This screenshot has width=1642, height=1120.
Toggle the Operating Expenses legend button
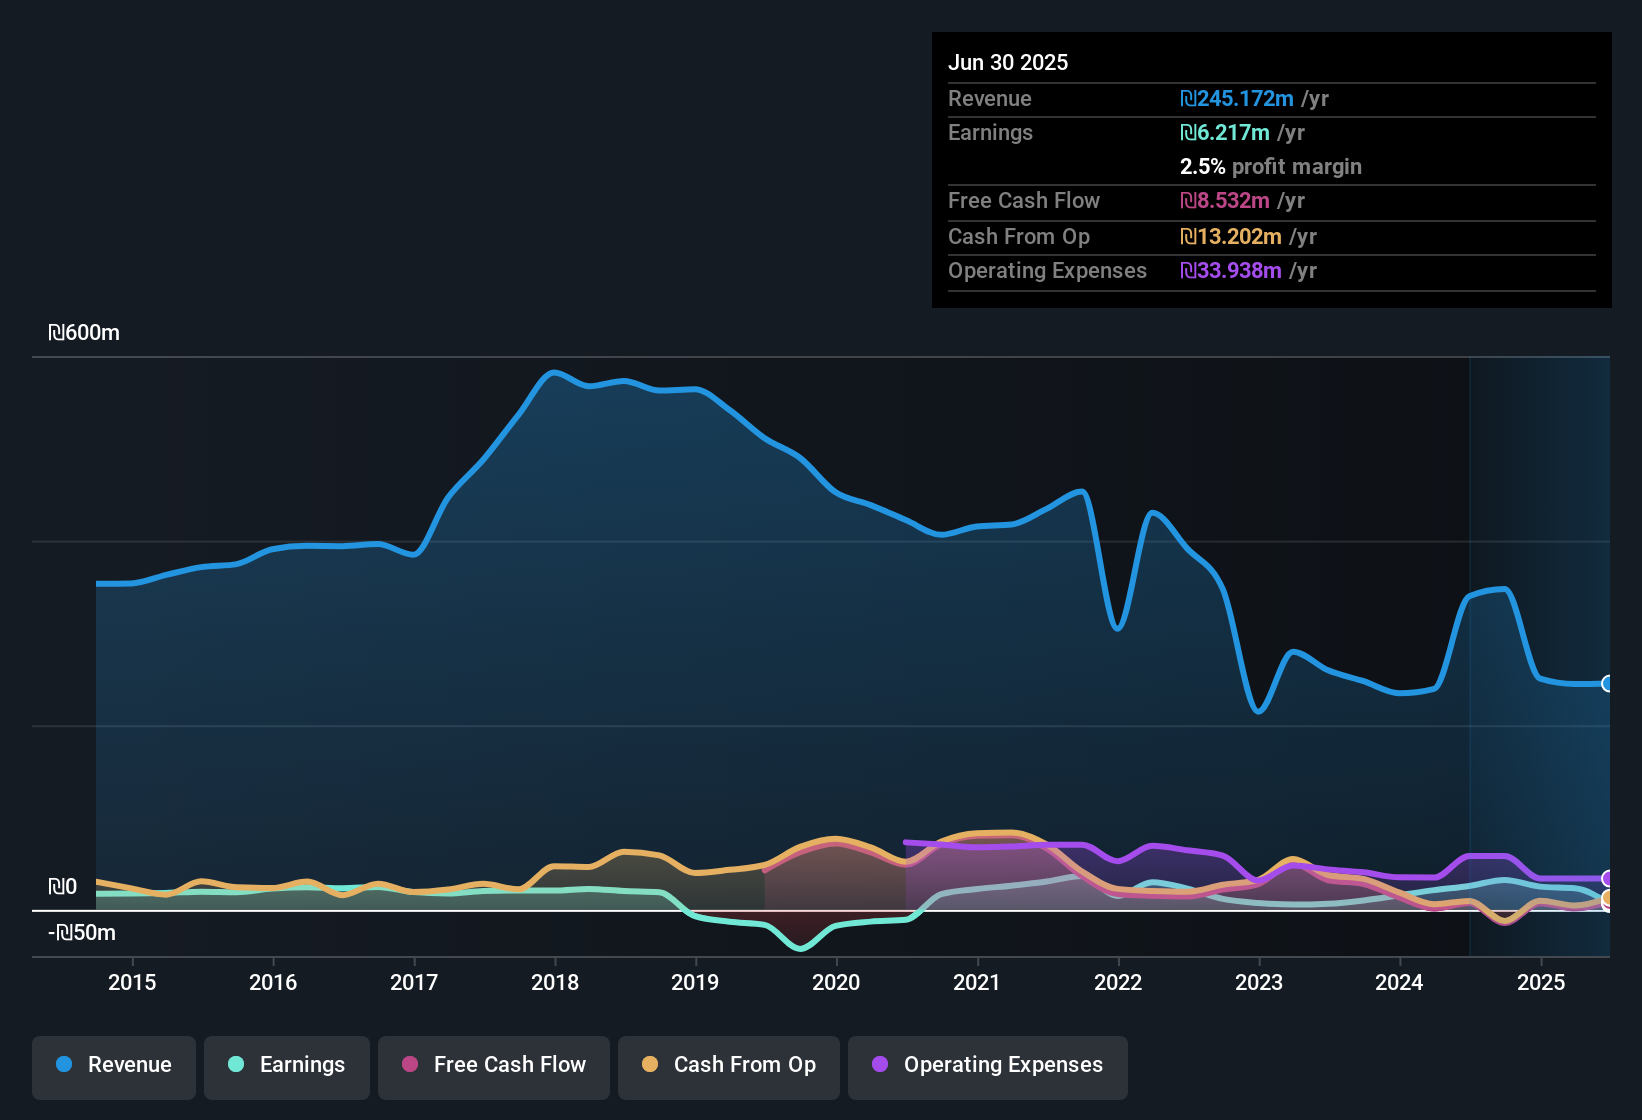[x=988, y=1065]
